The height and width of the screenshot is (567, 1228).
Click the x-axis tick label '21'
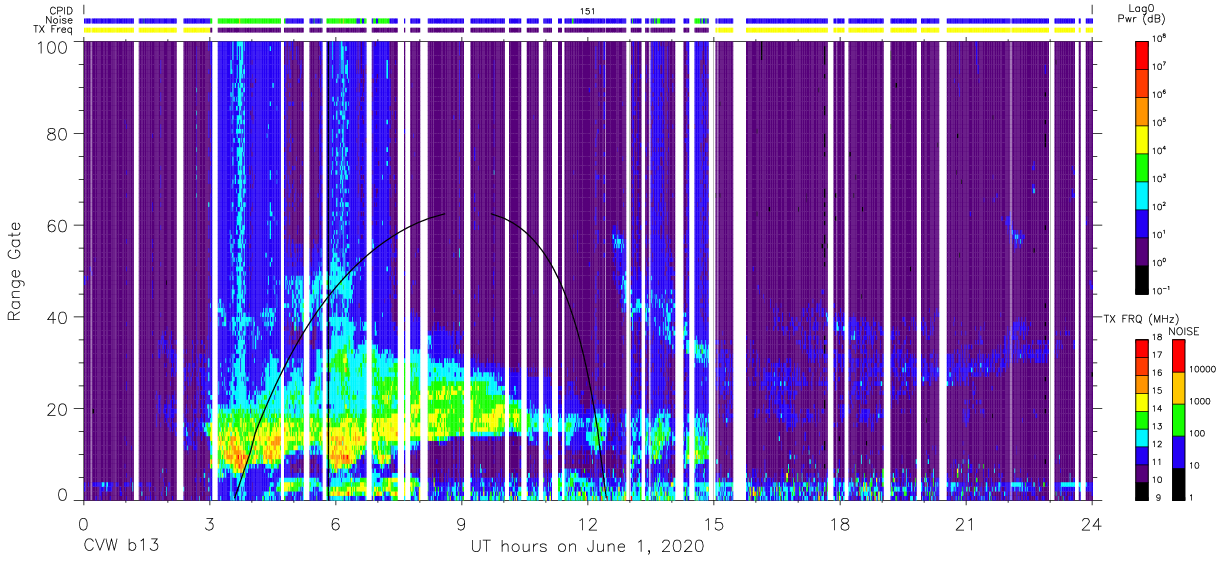point(966,523)
